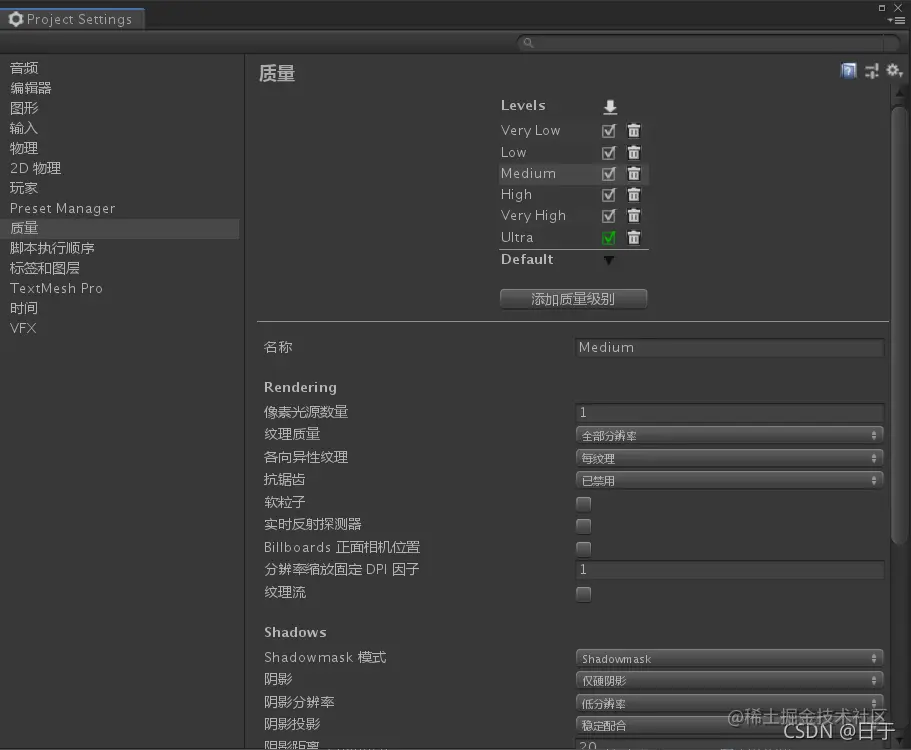Open the 纹理质量 dropdown

[x=729, y=435]
